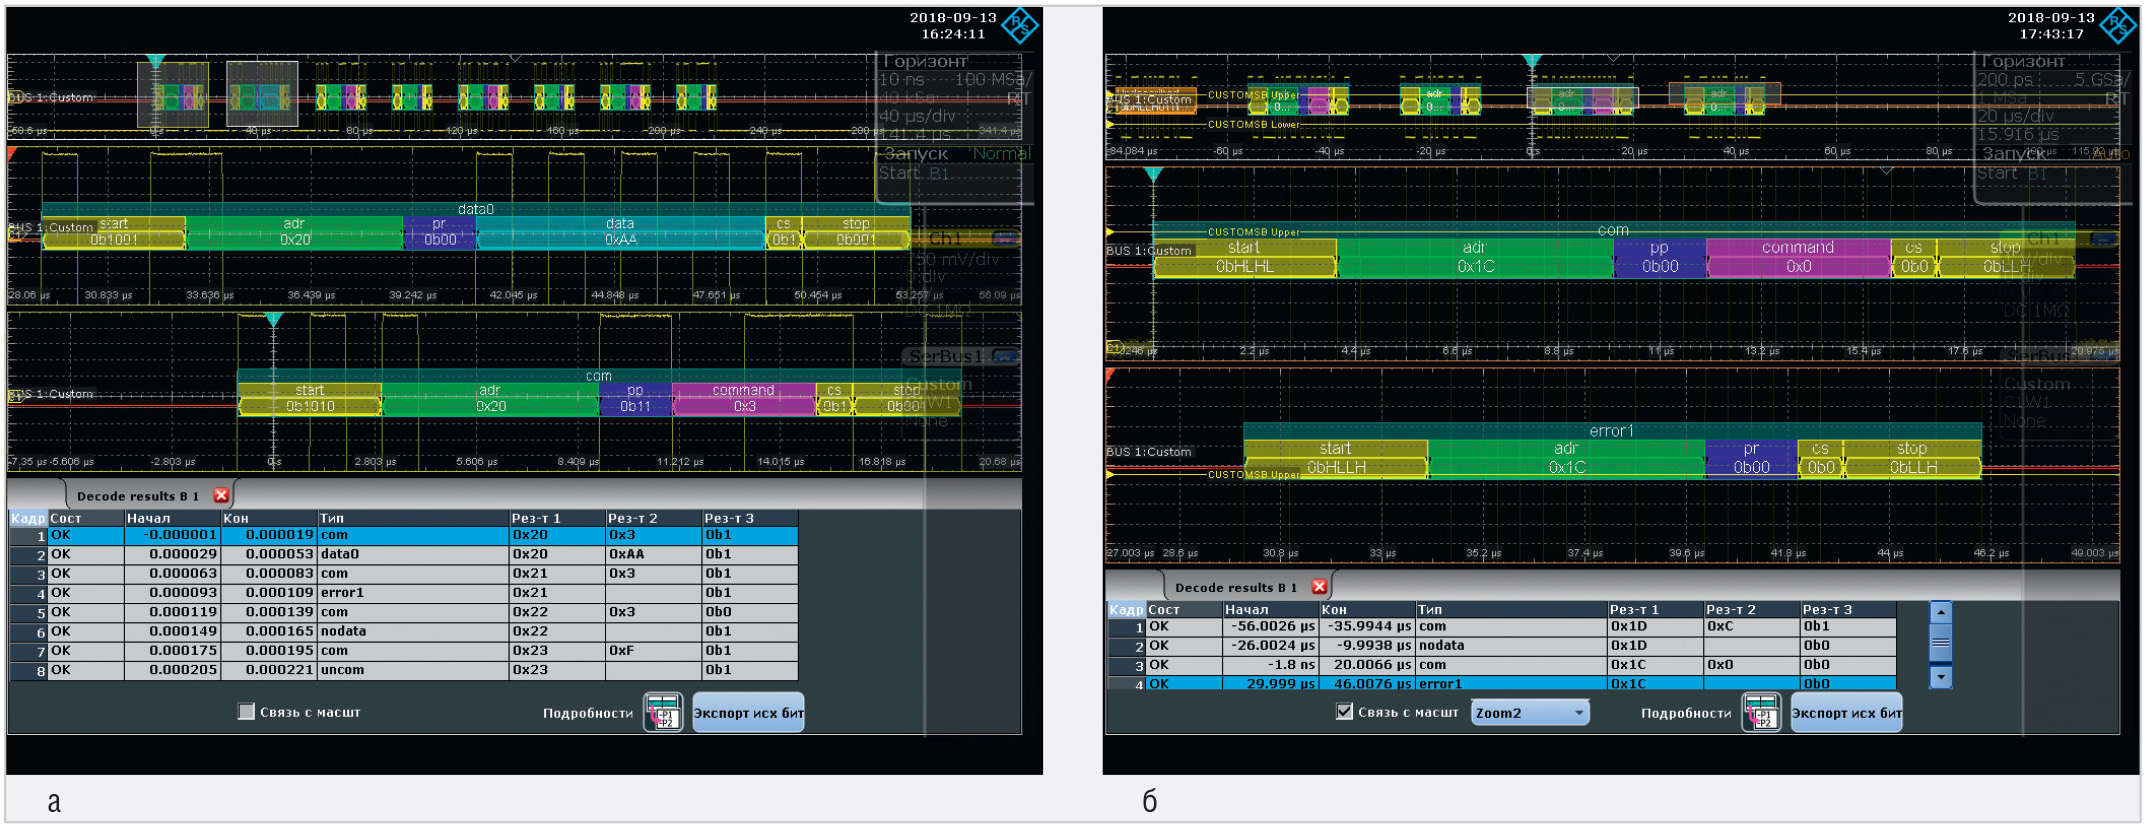Click Rohde & Schwarz logo in screen a
This screenshot has width=2147, height=827.
(1021, 25)
